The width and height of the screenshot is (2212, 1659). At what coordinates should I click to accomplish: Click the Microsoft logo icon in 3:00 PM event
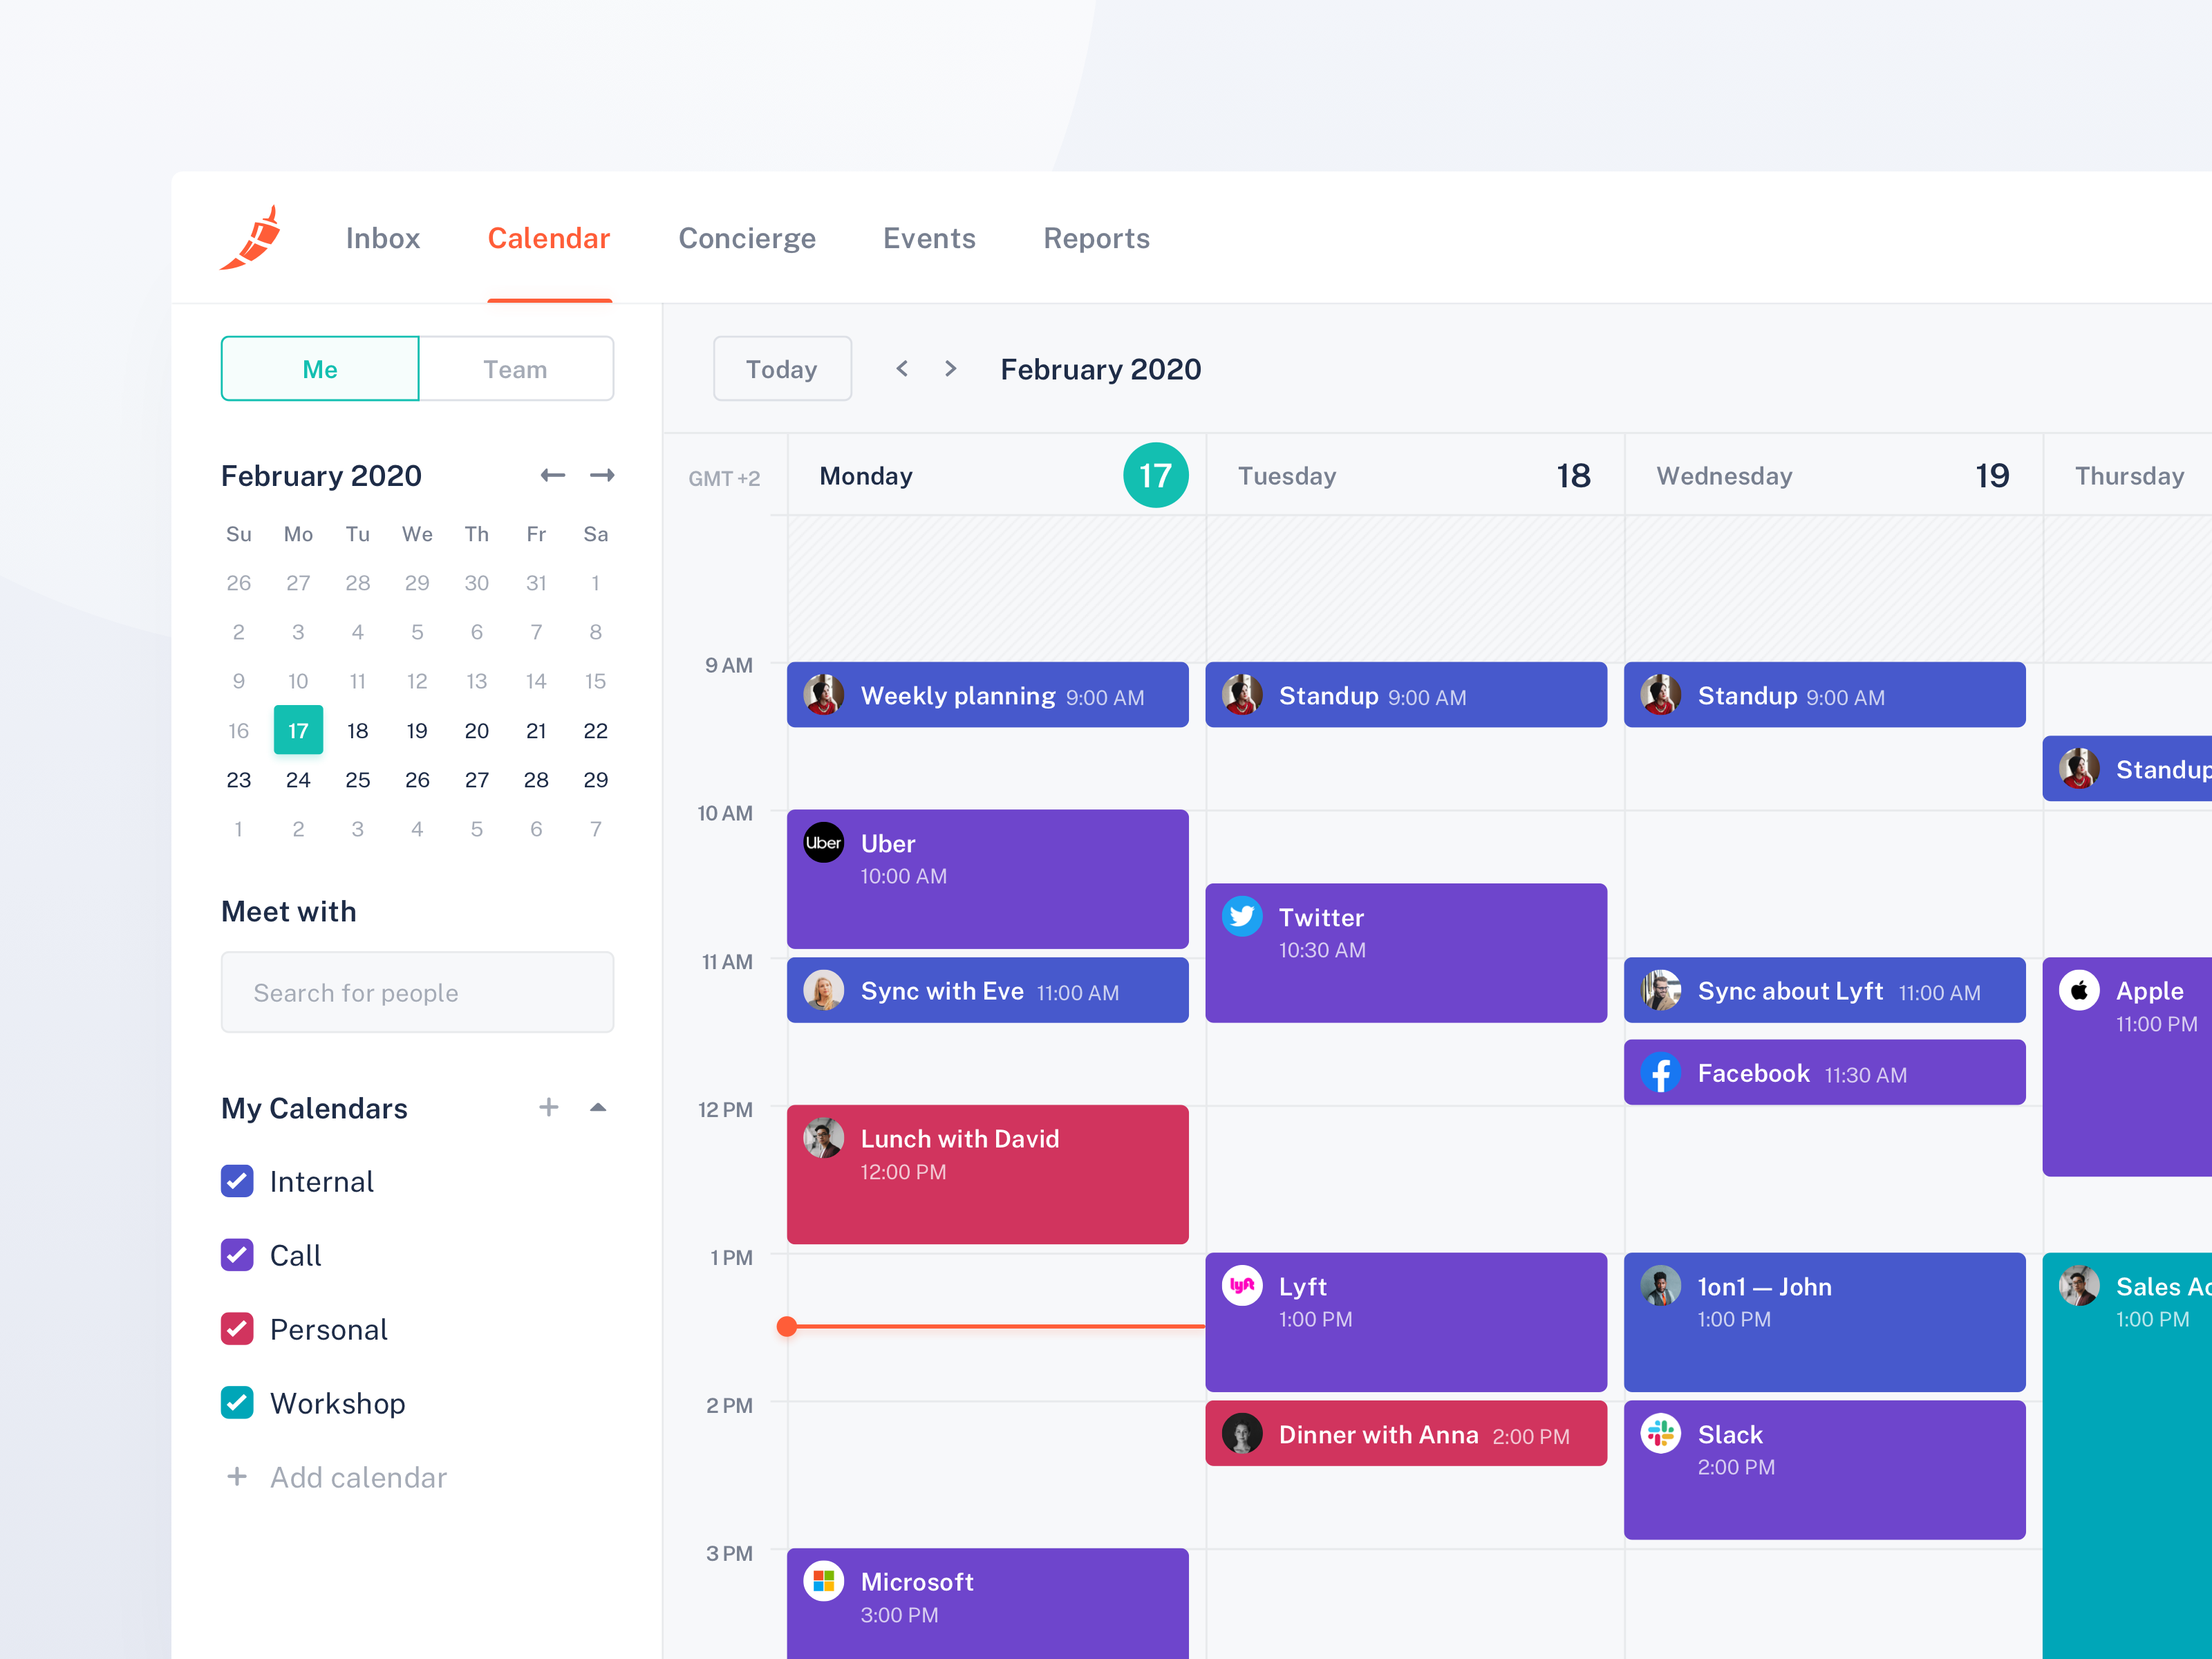coord(824,1581)
